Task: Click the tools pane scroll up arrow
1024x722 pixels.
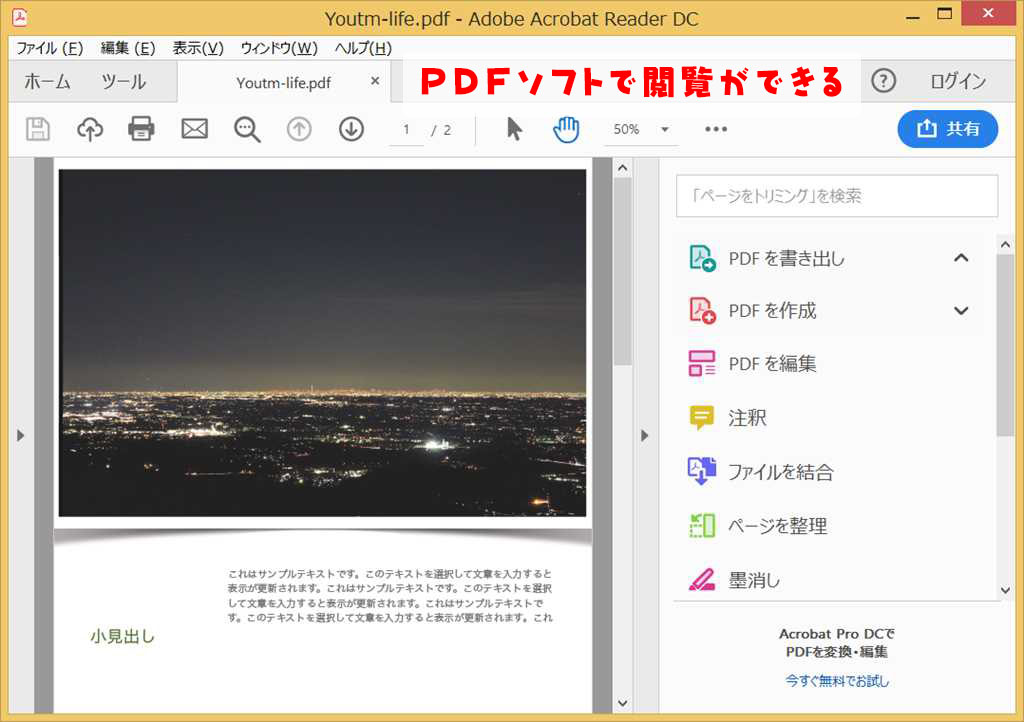Action: (x=1005, y=245)
